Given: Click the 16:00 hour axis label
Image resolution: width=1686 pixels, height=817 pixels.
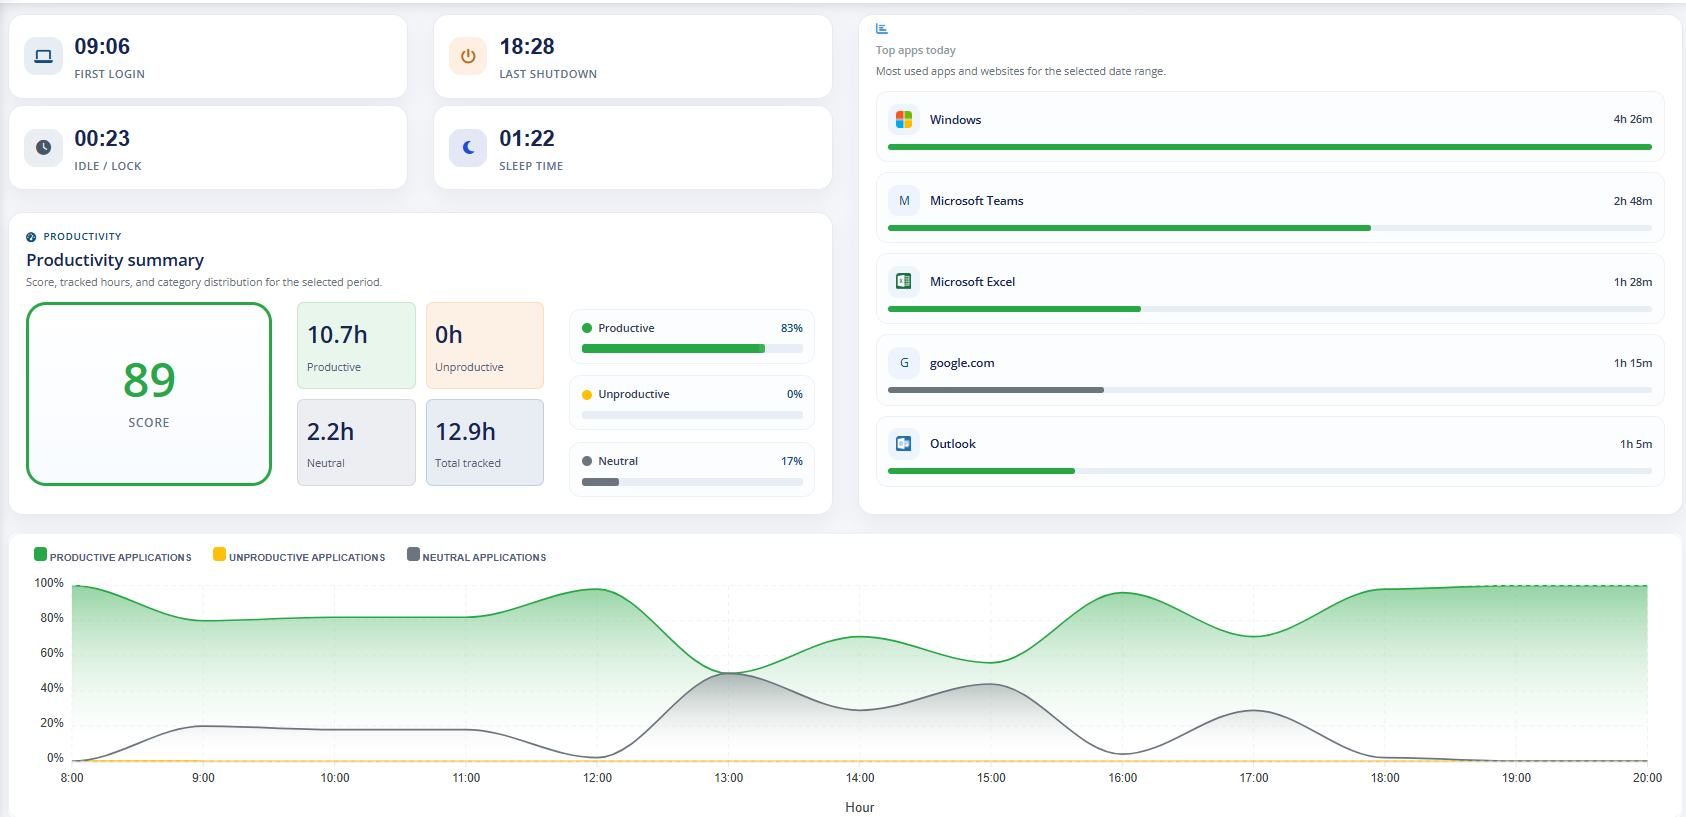Looking at the screenshot, I should click(x=1123, y=777).
